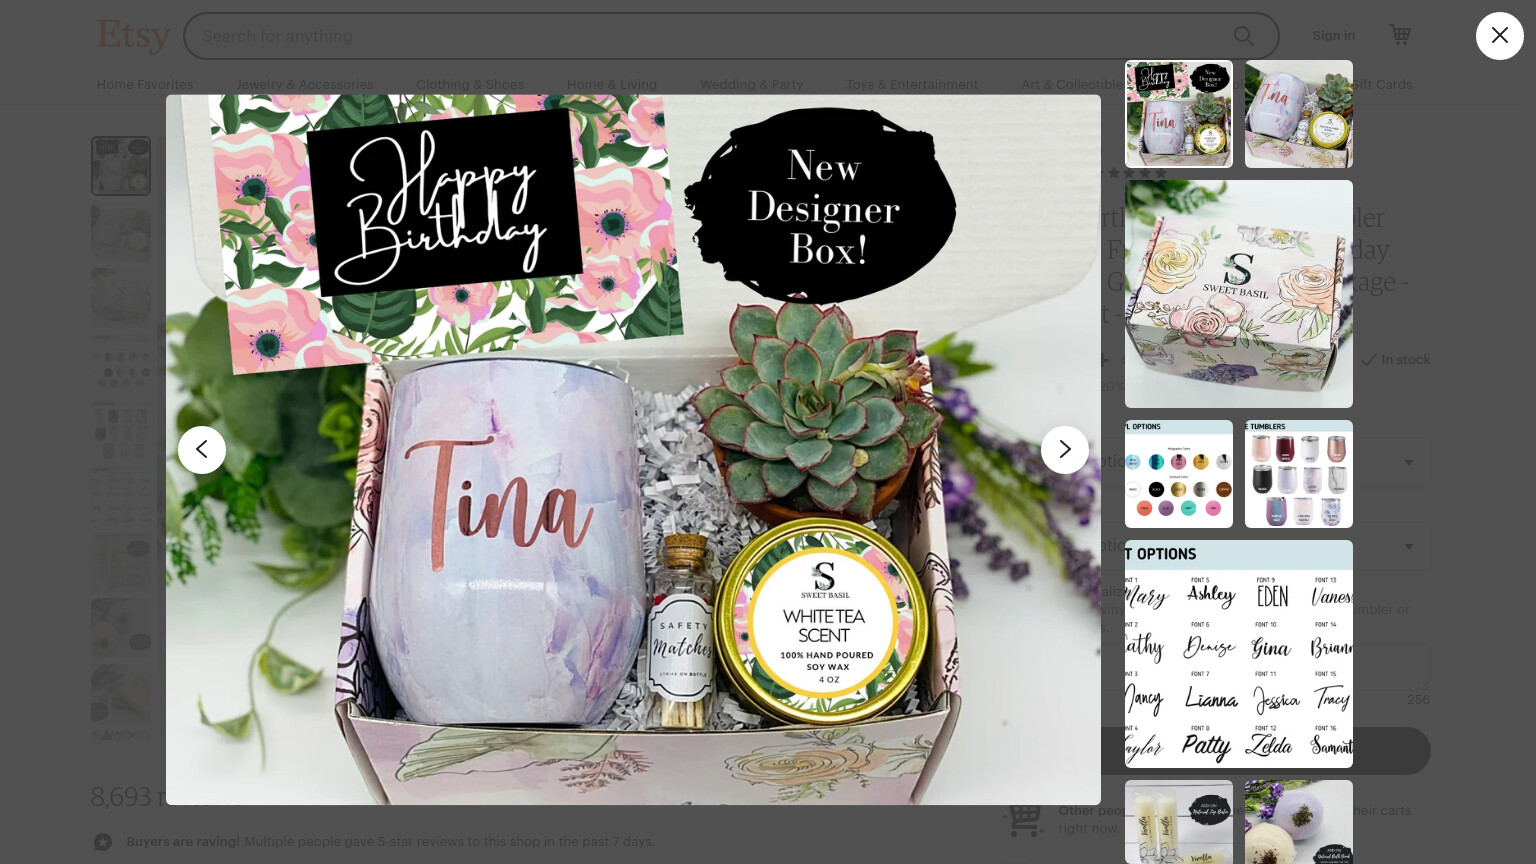Select the Sweet Basil floral box thumbnail
Viewport: 1536px width, 864px height.
coord(1239,294)
